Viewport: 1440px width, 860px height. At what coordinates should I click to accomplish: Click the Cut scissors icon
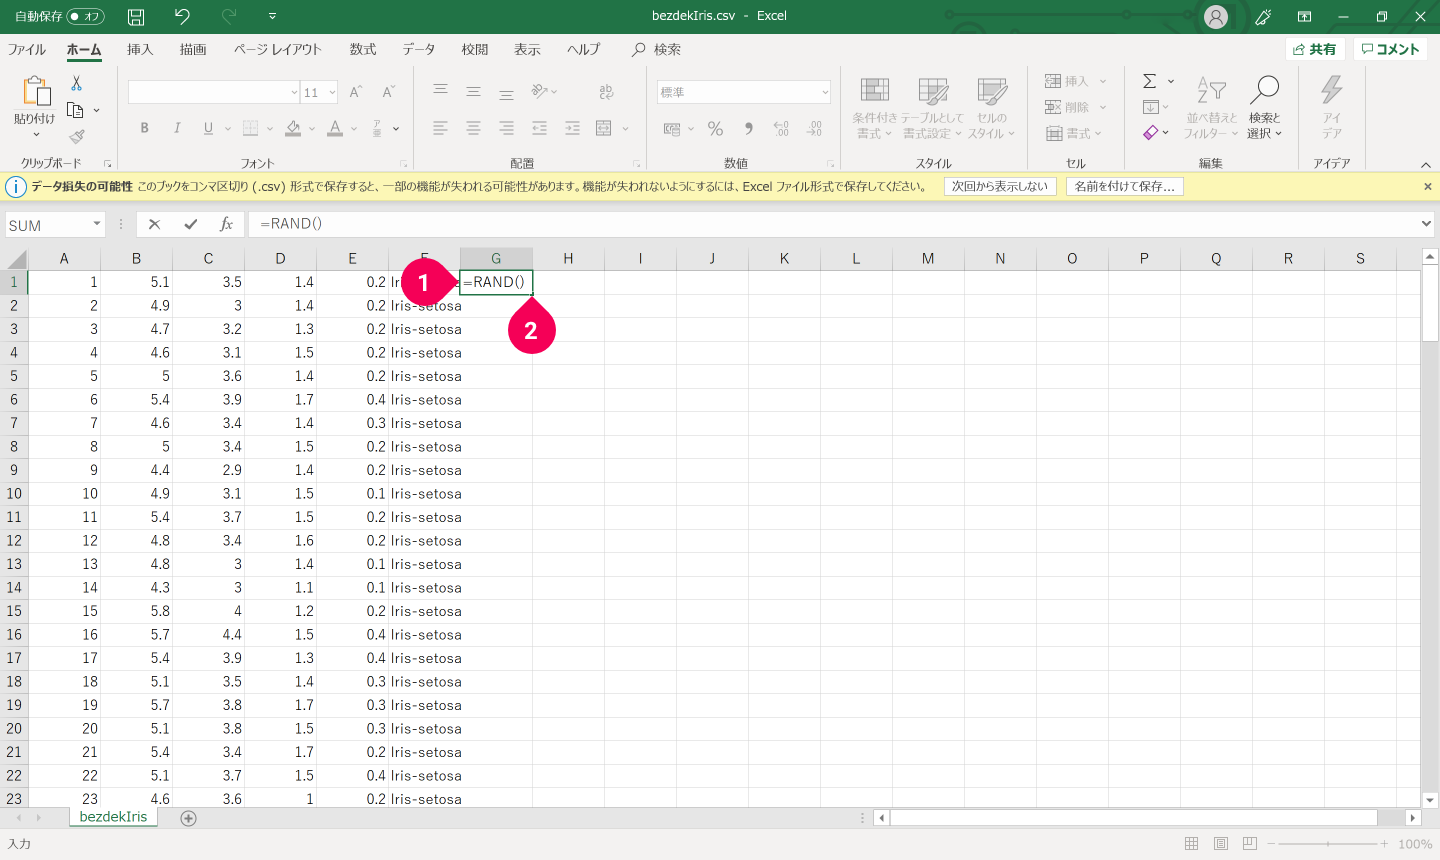(76, 84)
